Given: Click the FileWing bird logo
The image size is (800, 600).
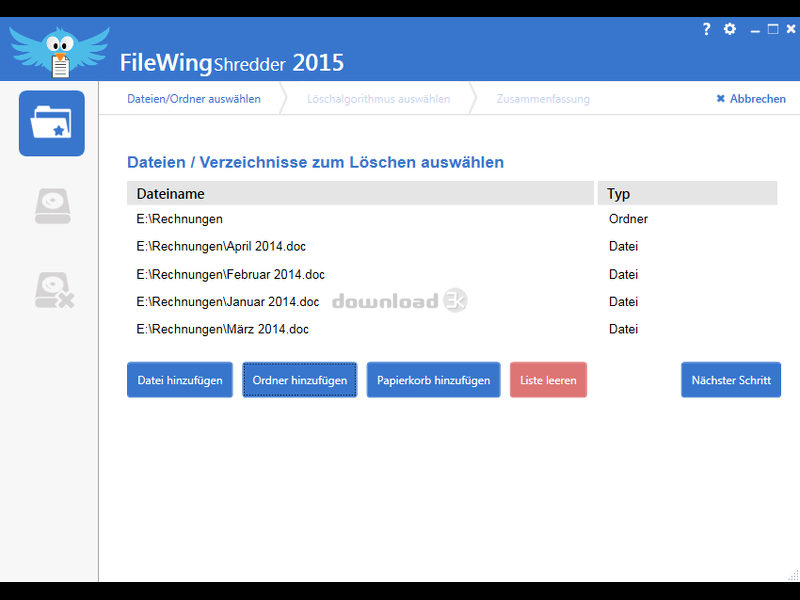Looking at the screenshot, I should [60, 52].
